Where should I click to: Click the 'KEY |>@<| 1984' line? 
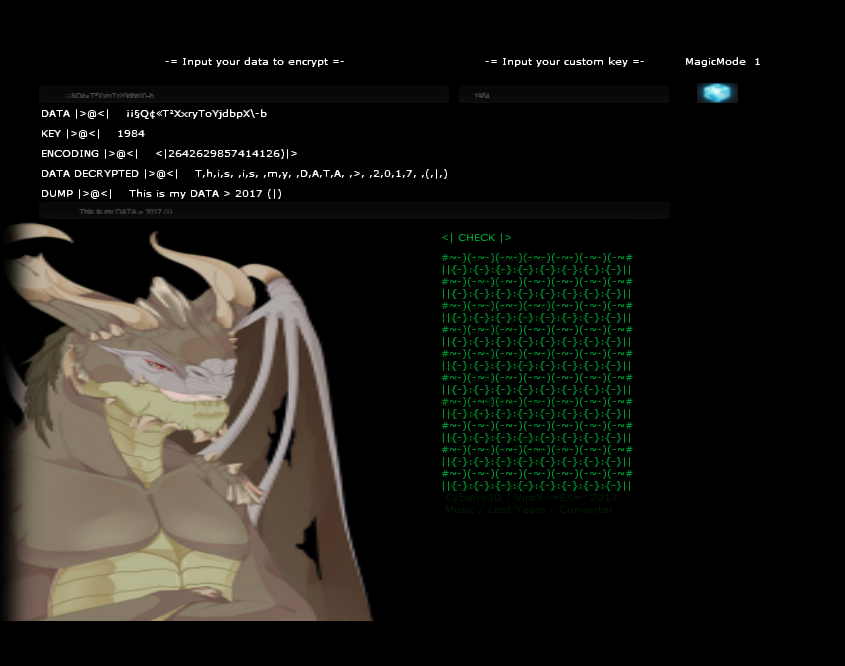tap(93, 134)
